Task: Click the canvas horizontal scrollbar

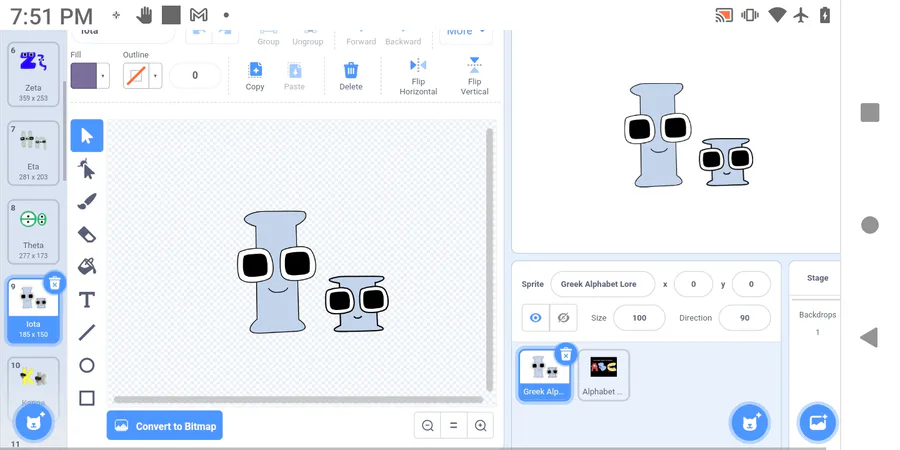Action: click(298, 399)
